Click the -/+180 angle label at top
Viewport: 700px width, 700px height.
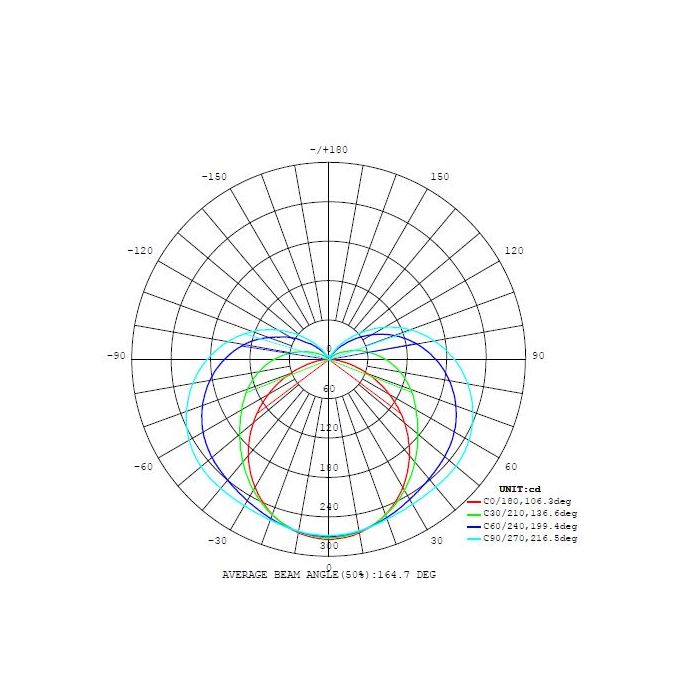coord(329,150)
